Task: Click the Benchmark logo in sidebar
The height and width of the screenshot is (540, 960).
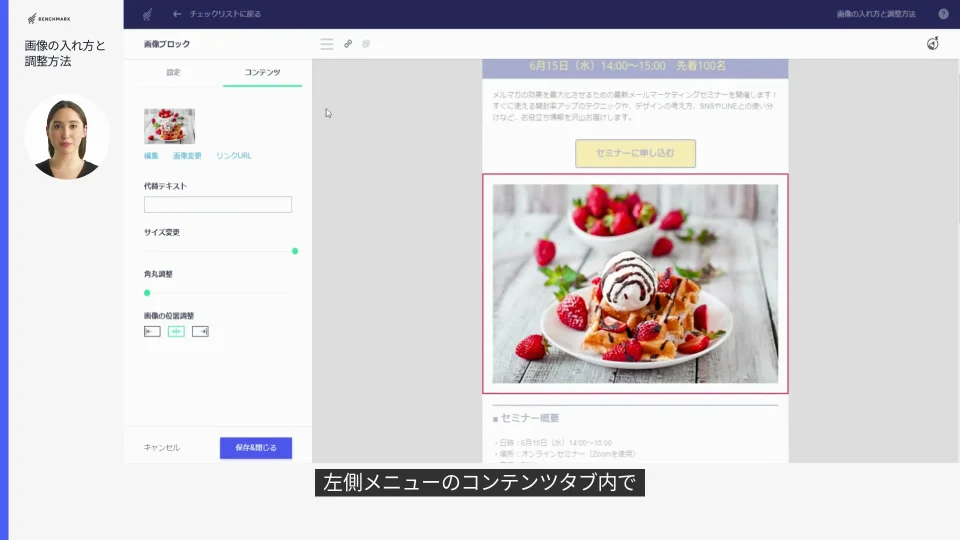Action: pos(49,18)
